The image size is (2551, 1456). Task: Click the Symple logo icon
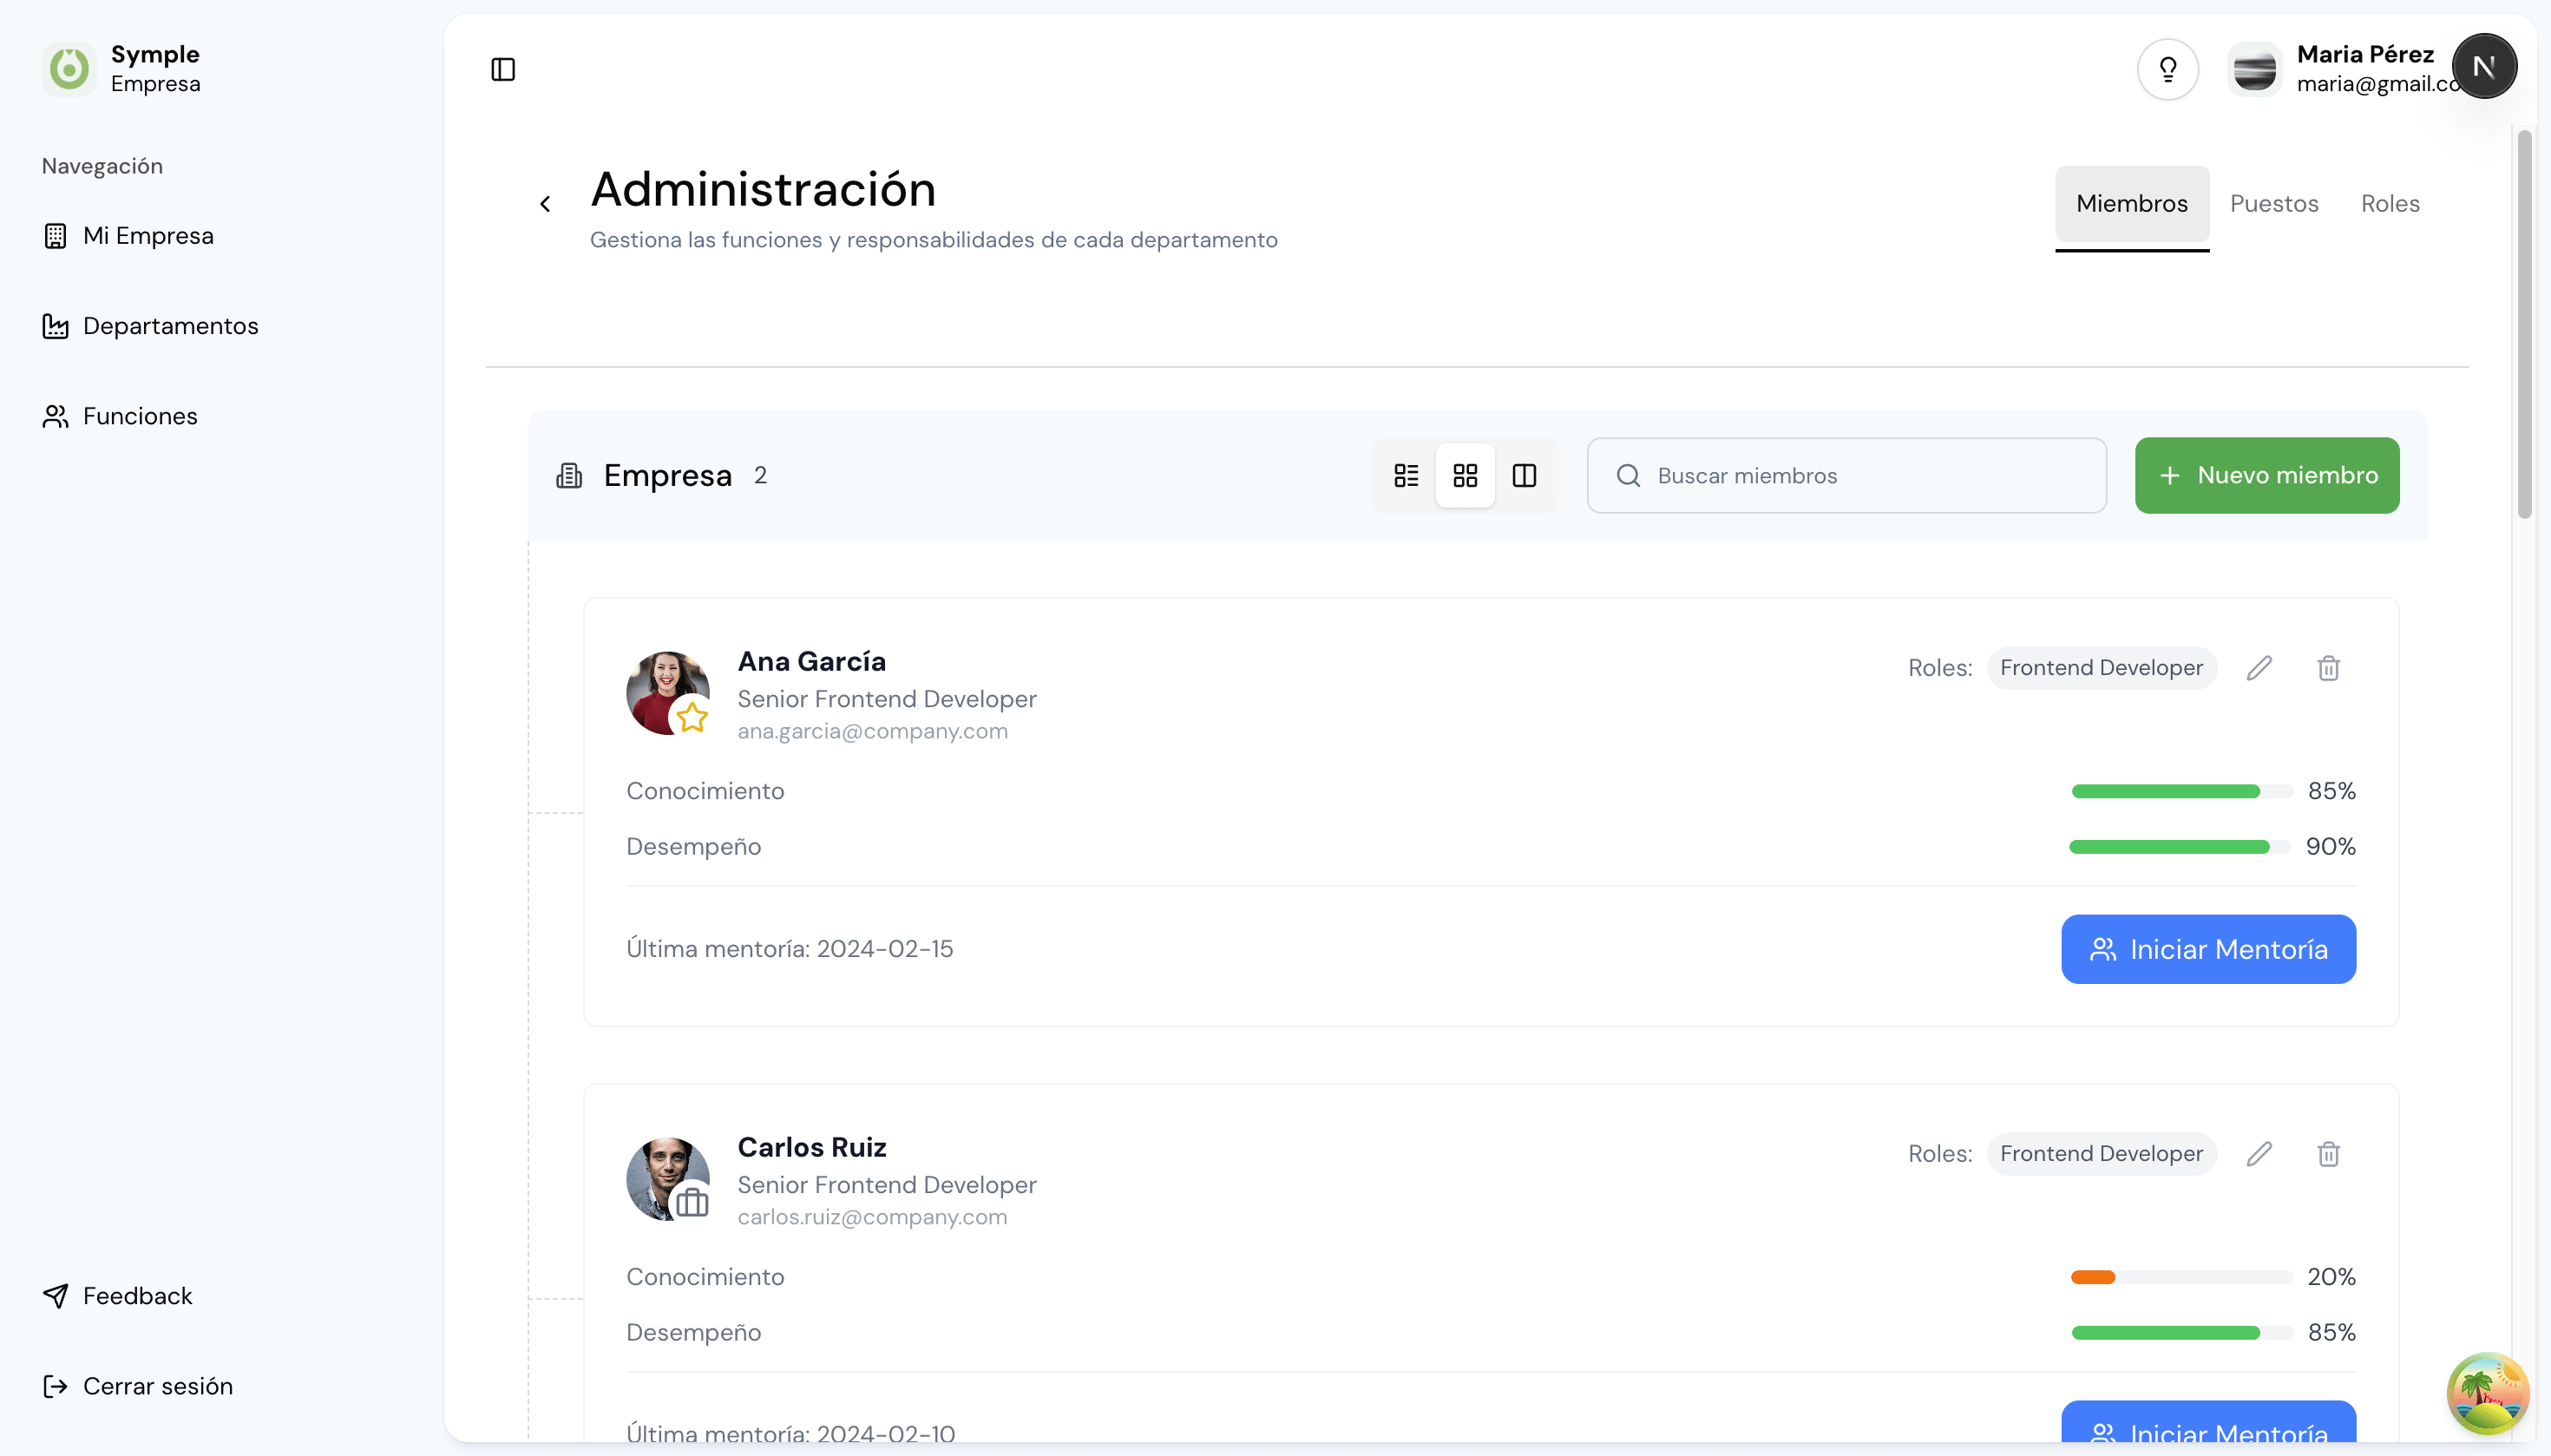coord(69,69)
